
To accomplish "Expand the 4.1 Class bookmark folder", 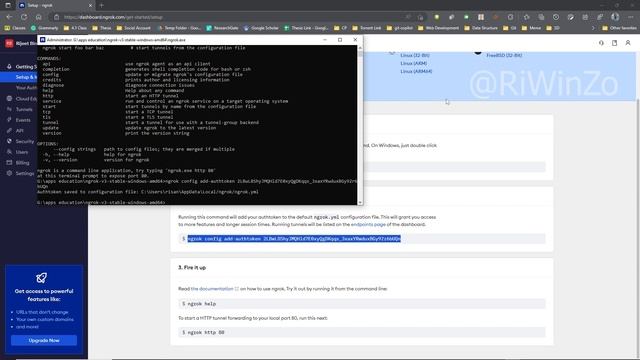I will tap(76, 28).
